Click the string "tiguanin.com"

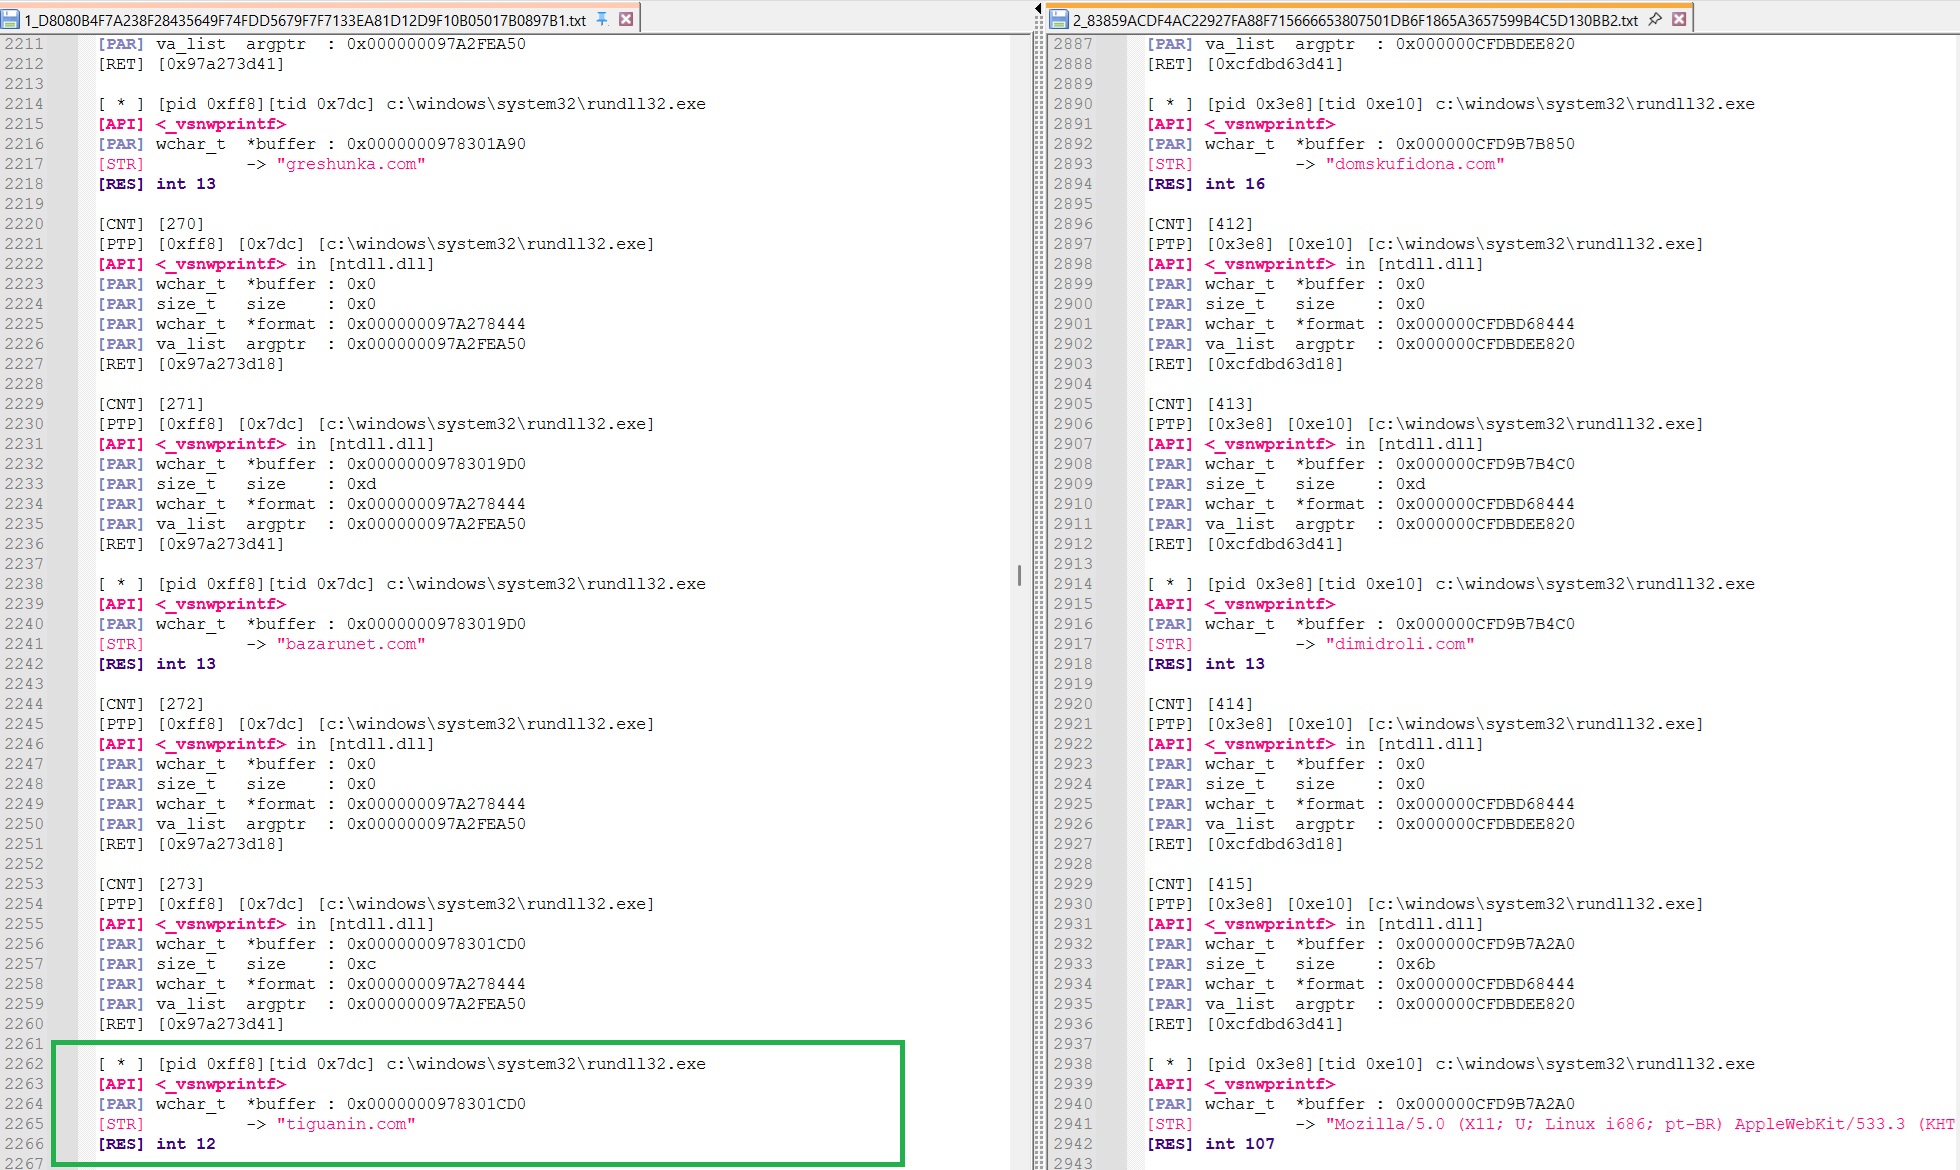click(x=346, y=1124)
